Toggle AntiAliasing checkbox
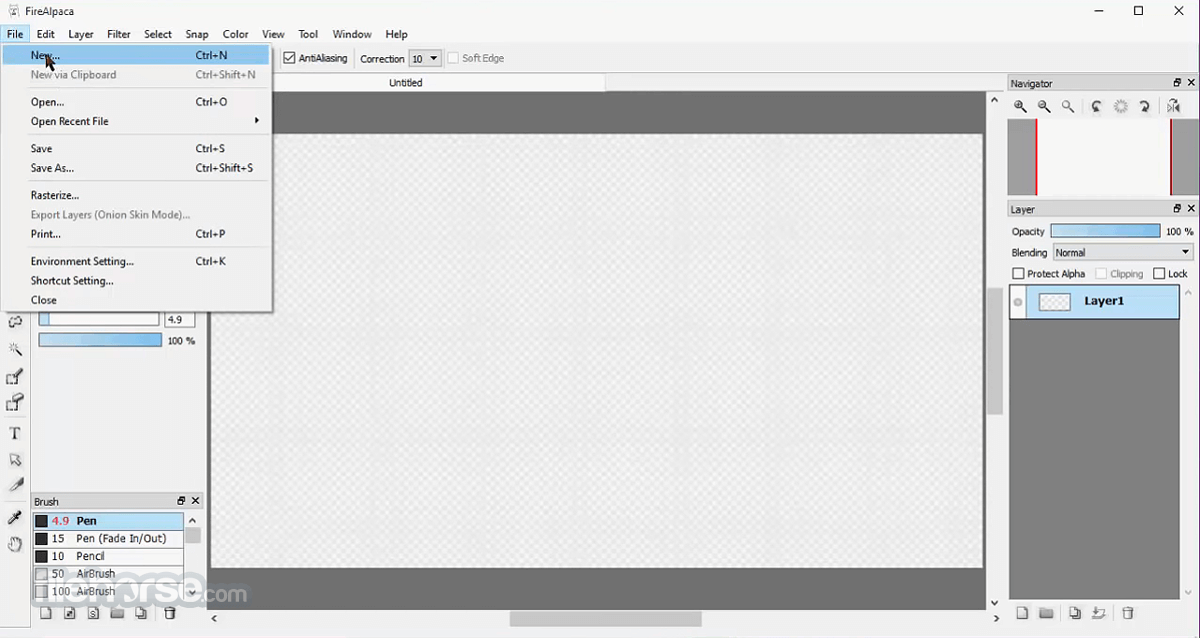The height and width of the screenshot is (638, 1200). pyautogui.click(x=290, y=58)
